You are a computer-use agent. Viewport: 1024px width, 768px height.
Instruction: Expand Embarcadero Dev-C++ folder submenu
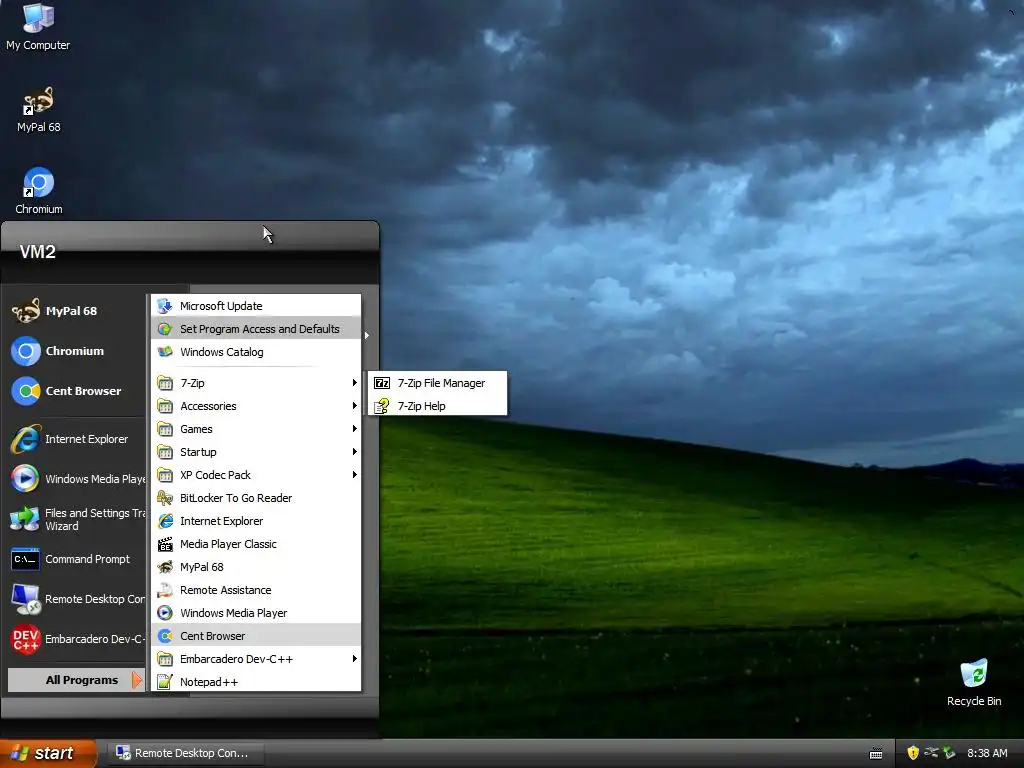[x=256, y=658]
